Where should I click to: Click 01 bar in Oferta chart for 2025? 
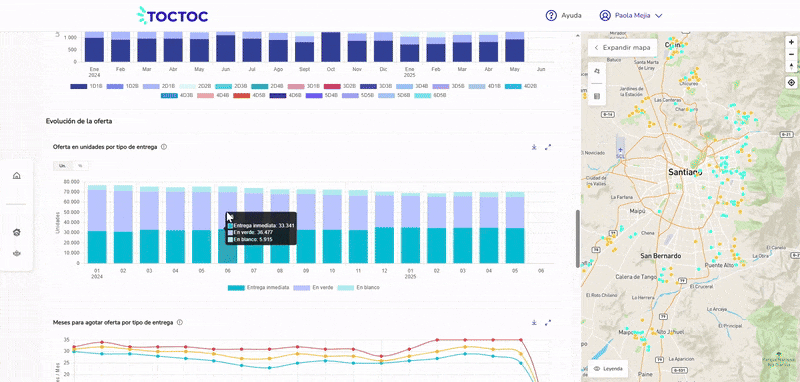tap(410, 228)
